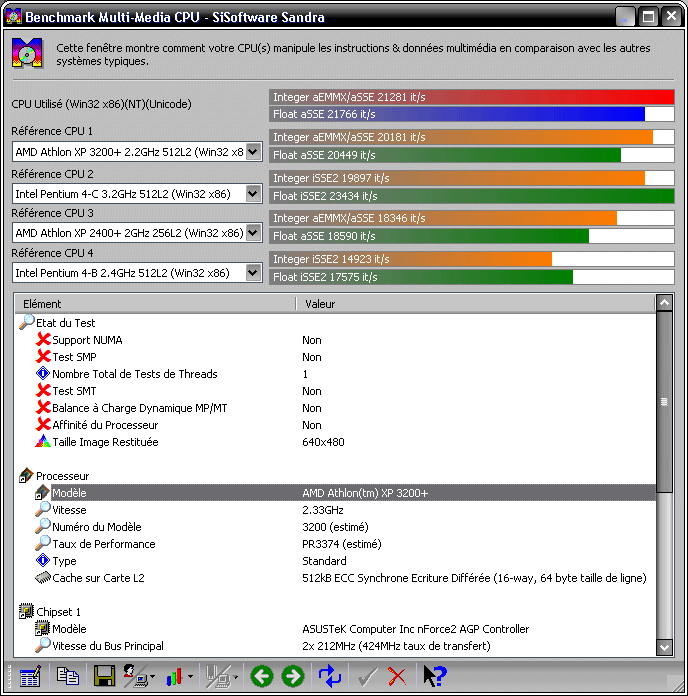Click the blue refresh arrows icon
This screenshot has width=688, height=696.
330,677
